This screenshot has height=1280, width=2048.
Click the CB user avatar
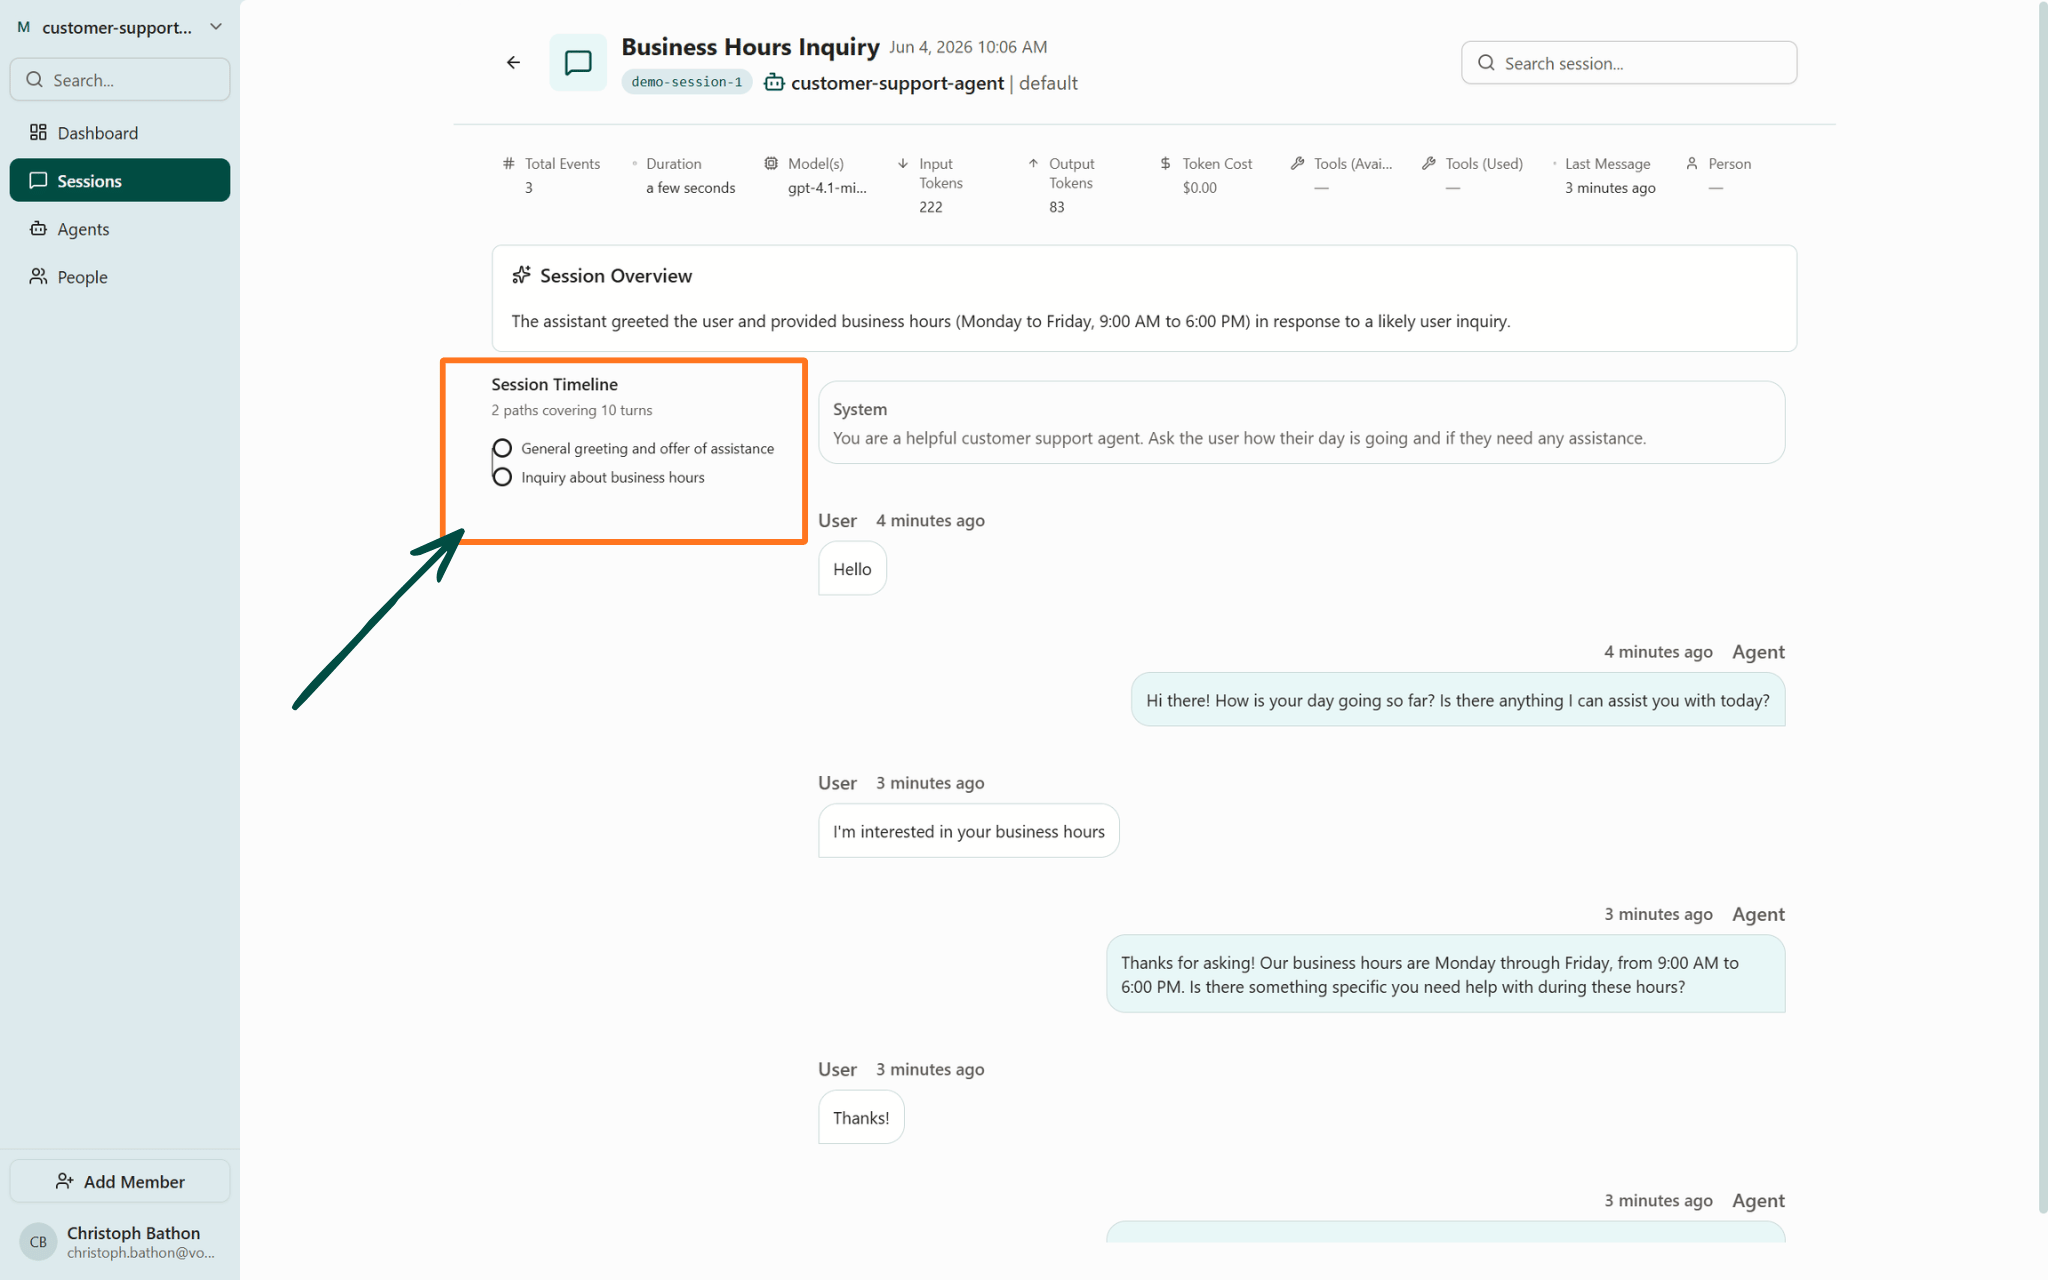pos(38,1241)
